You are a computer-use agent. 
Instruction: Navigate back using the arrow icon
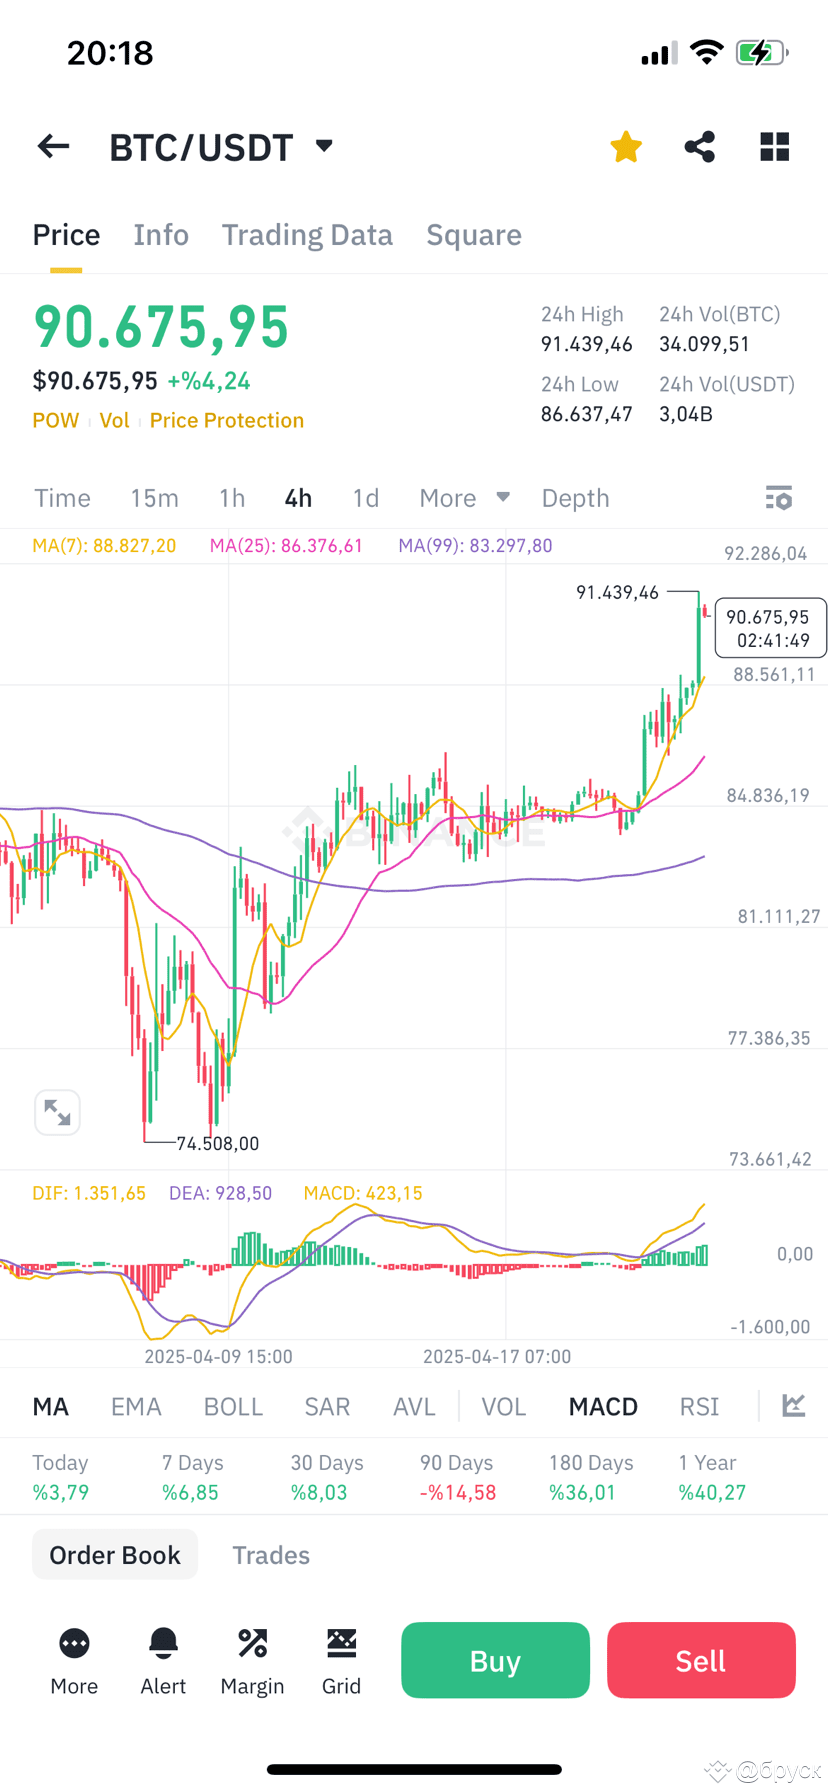pyautogui.click(x=52, y=146)
